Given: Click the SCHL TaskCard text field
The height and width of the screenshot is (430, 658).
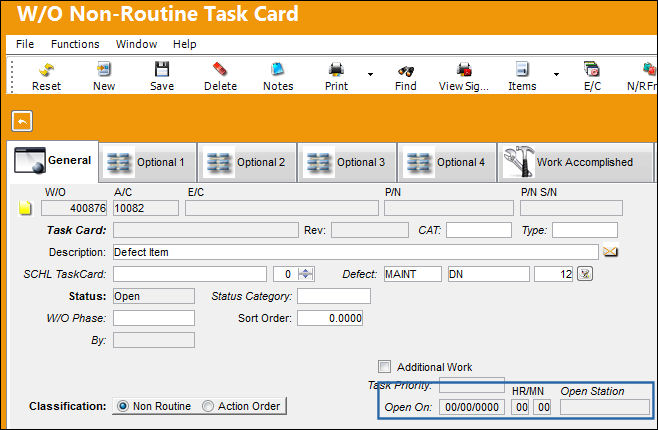Looking at the screenshot, I should pos(190,274).
